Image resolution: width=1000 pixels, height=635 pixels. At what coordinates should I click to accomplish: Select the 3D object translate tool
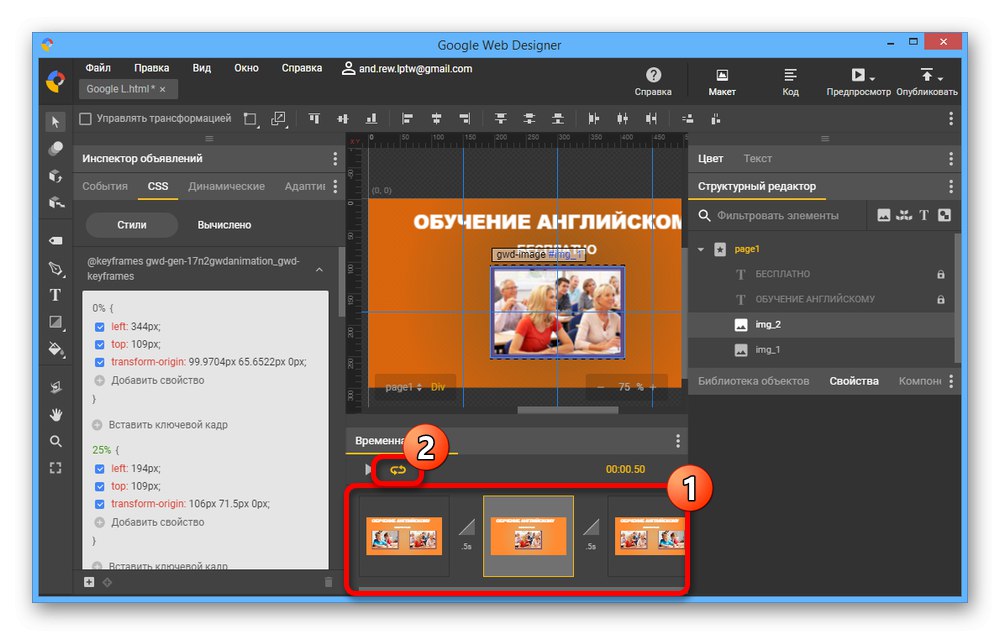coord(55,203)
